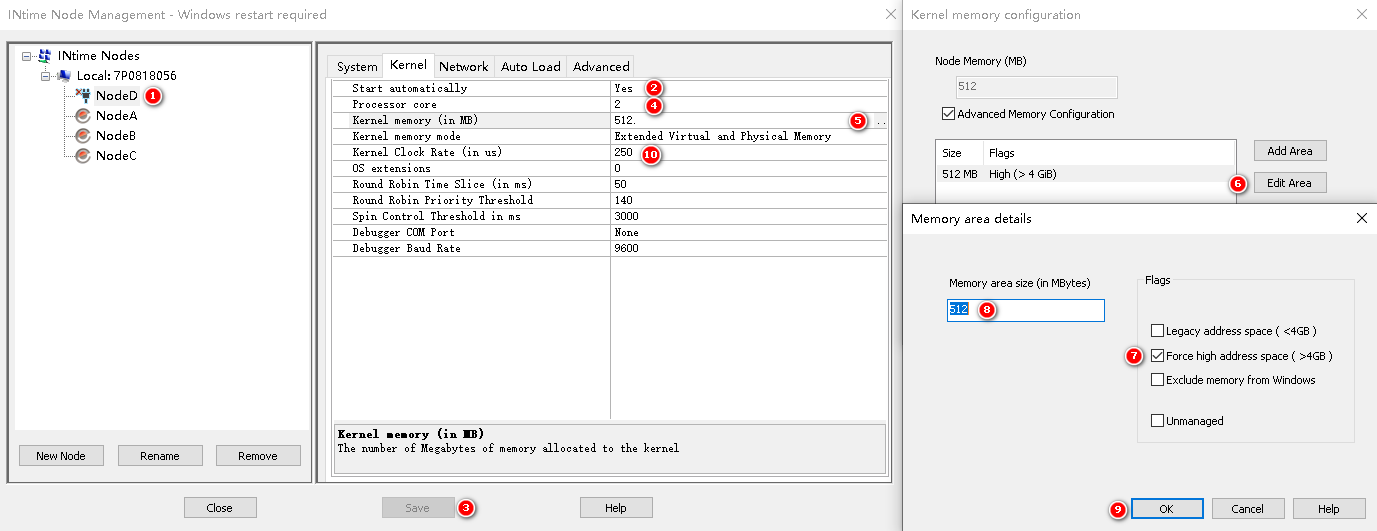Toggle Advanced Memory Configuration checkbox
The height and width of the screenshot is (531, 1377).
(948, 114)
